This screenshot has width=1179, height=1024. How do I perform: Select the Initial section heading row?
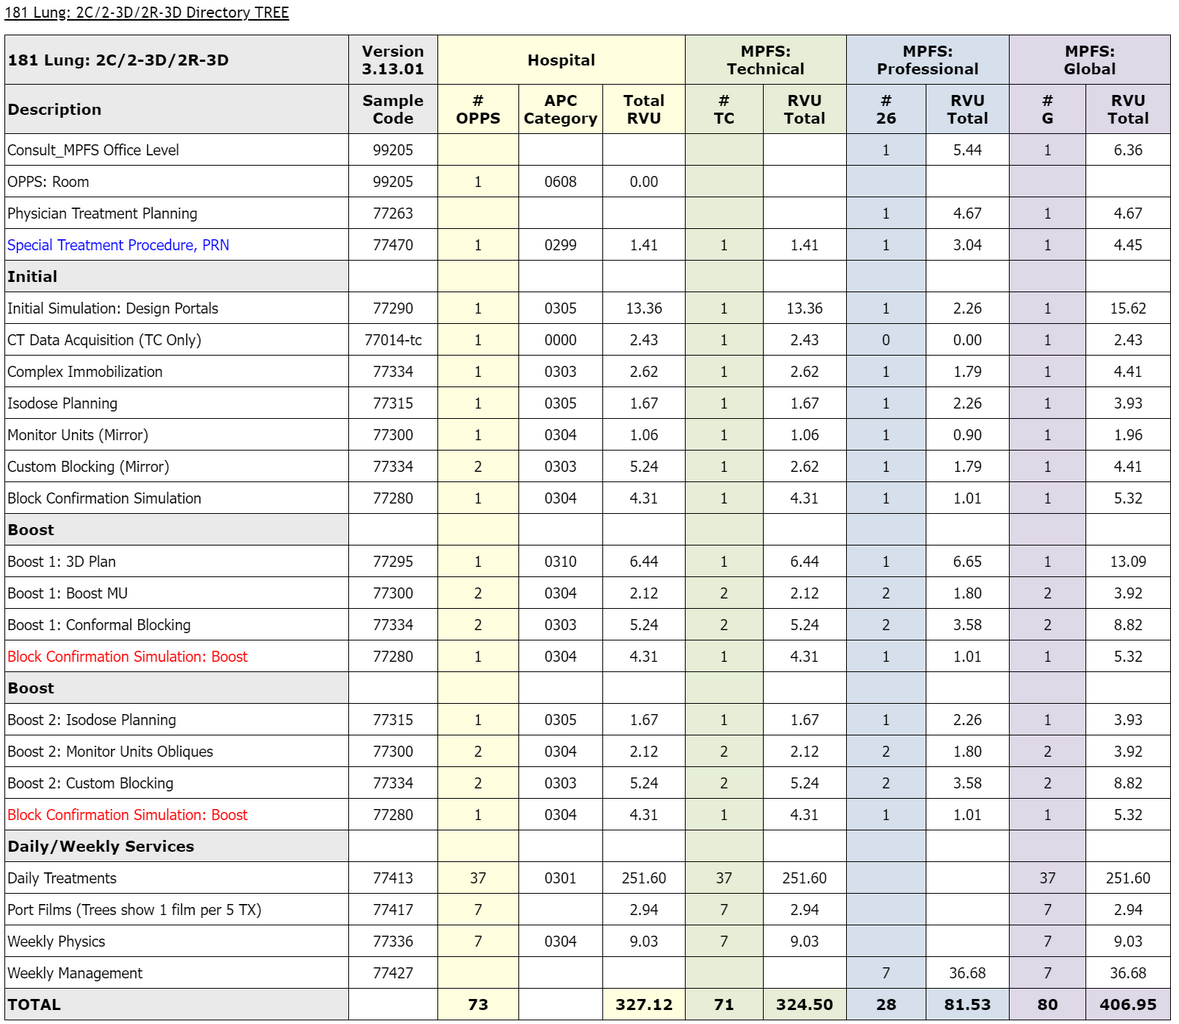tap(32, 276)
